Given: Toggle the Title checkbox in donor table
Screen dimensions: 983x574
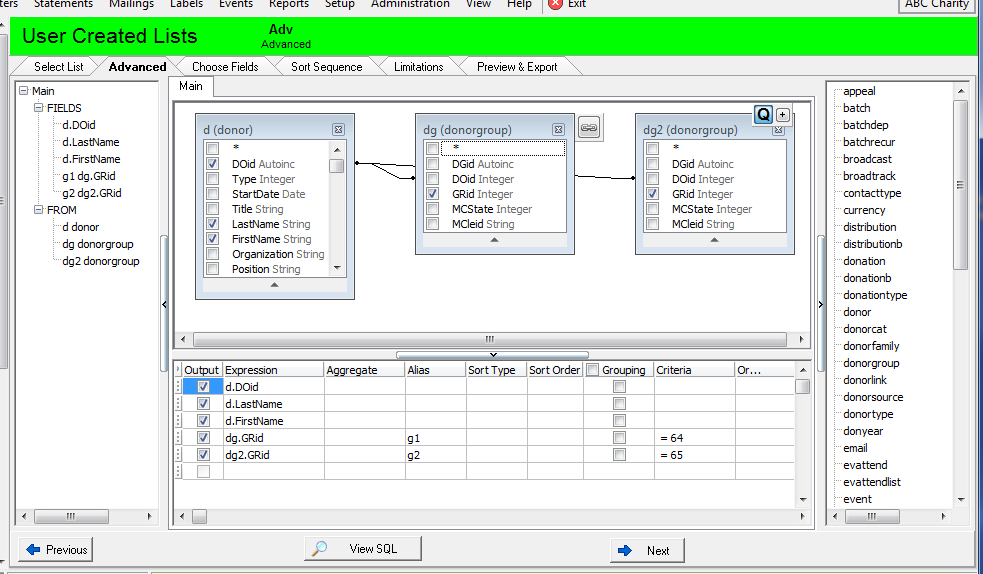Looking at the screenshot, I should tap(212, 209).
